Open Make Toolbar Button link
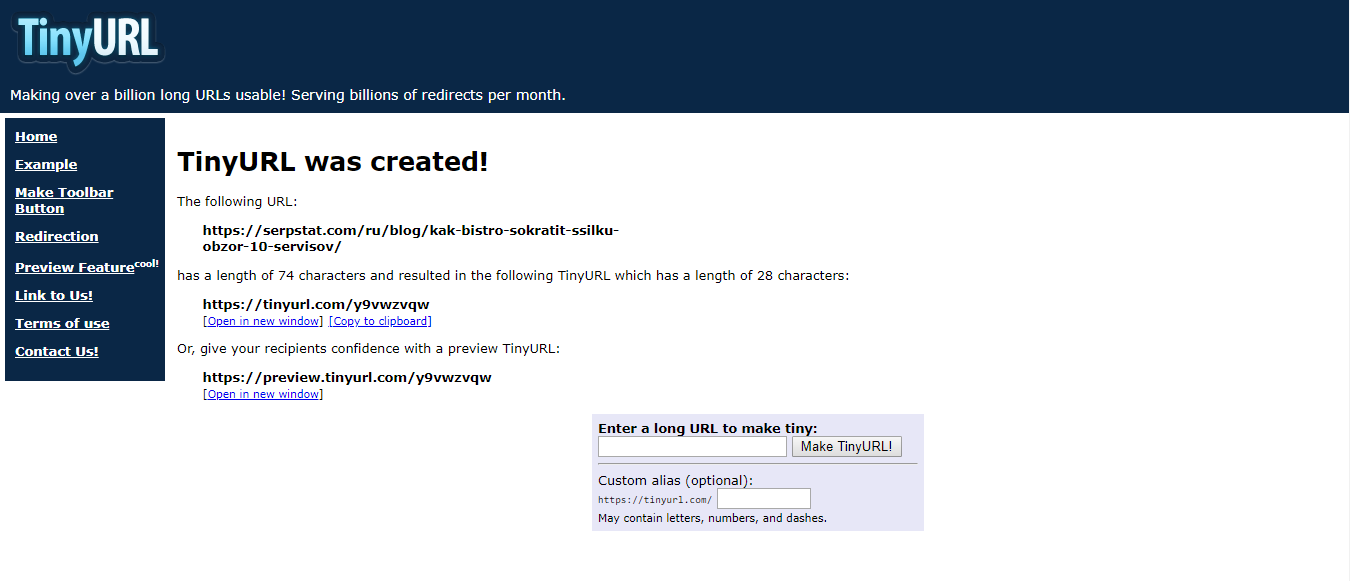 click(x=64, y=201)
